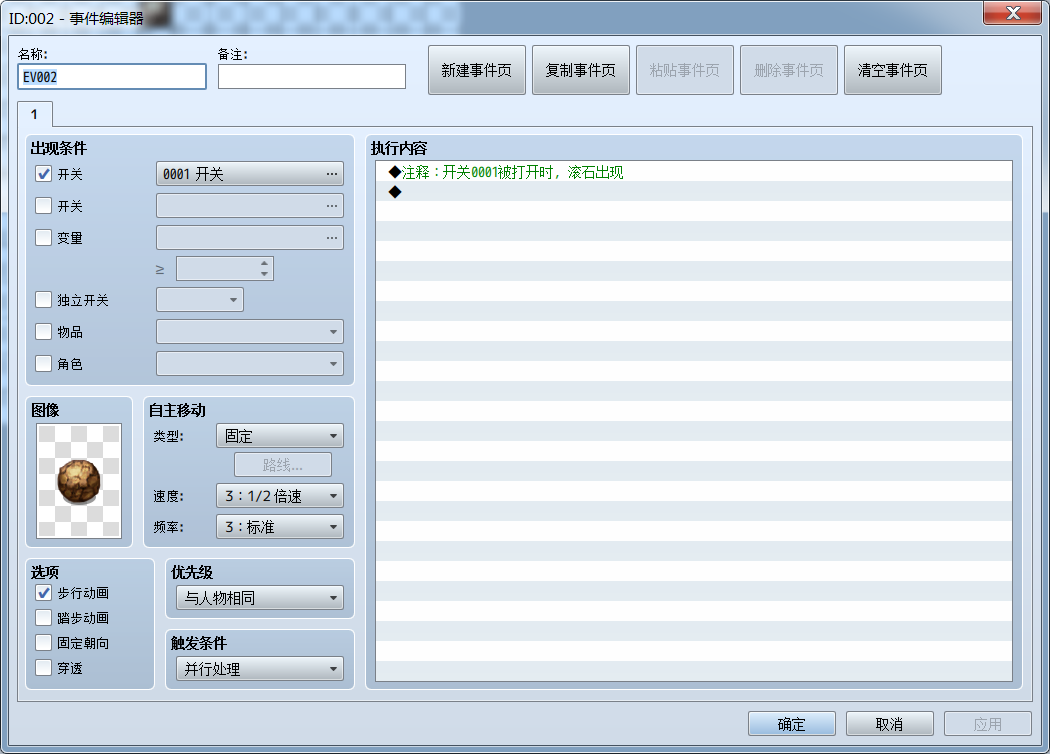Open the second switch selector field
This screenshot has height=754, width=1050.
(x=250, y=206)
